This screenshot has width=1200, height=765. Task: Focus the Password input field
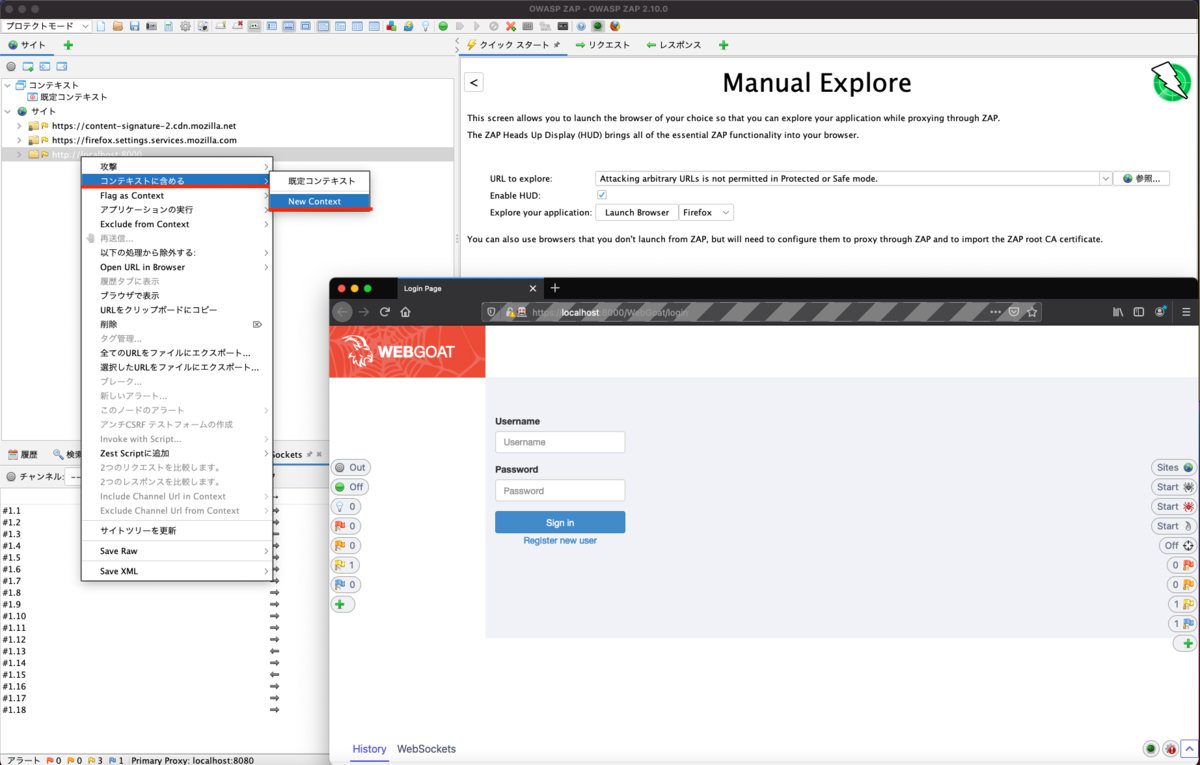560,490
